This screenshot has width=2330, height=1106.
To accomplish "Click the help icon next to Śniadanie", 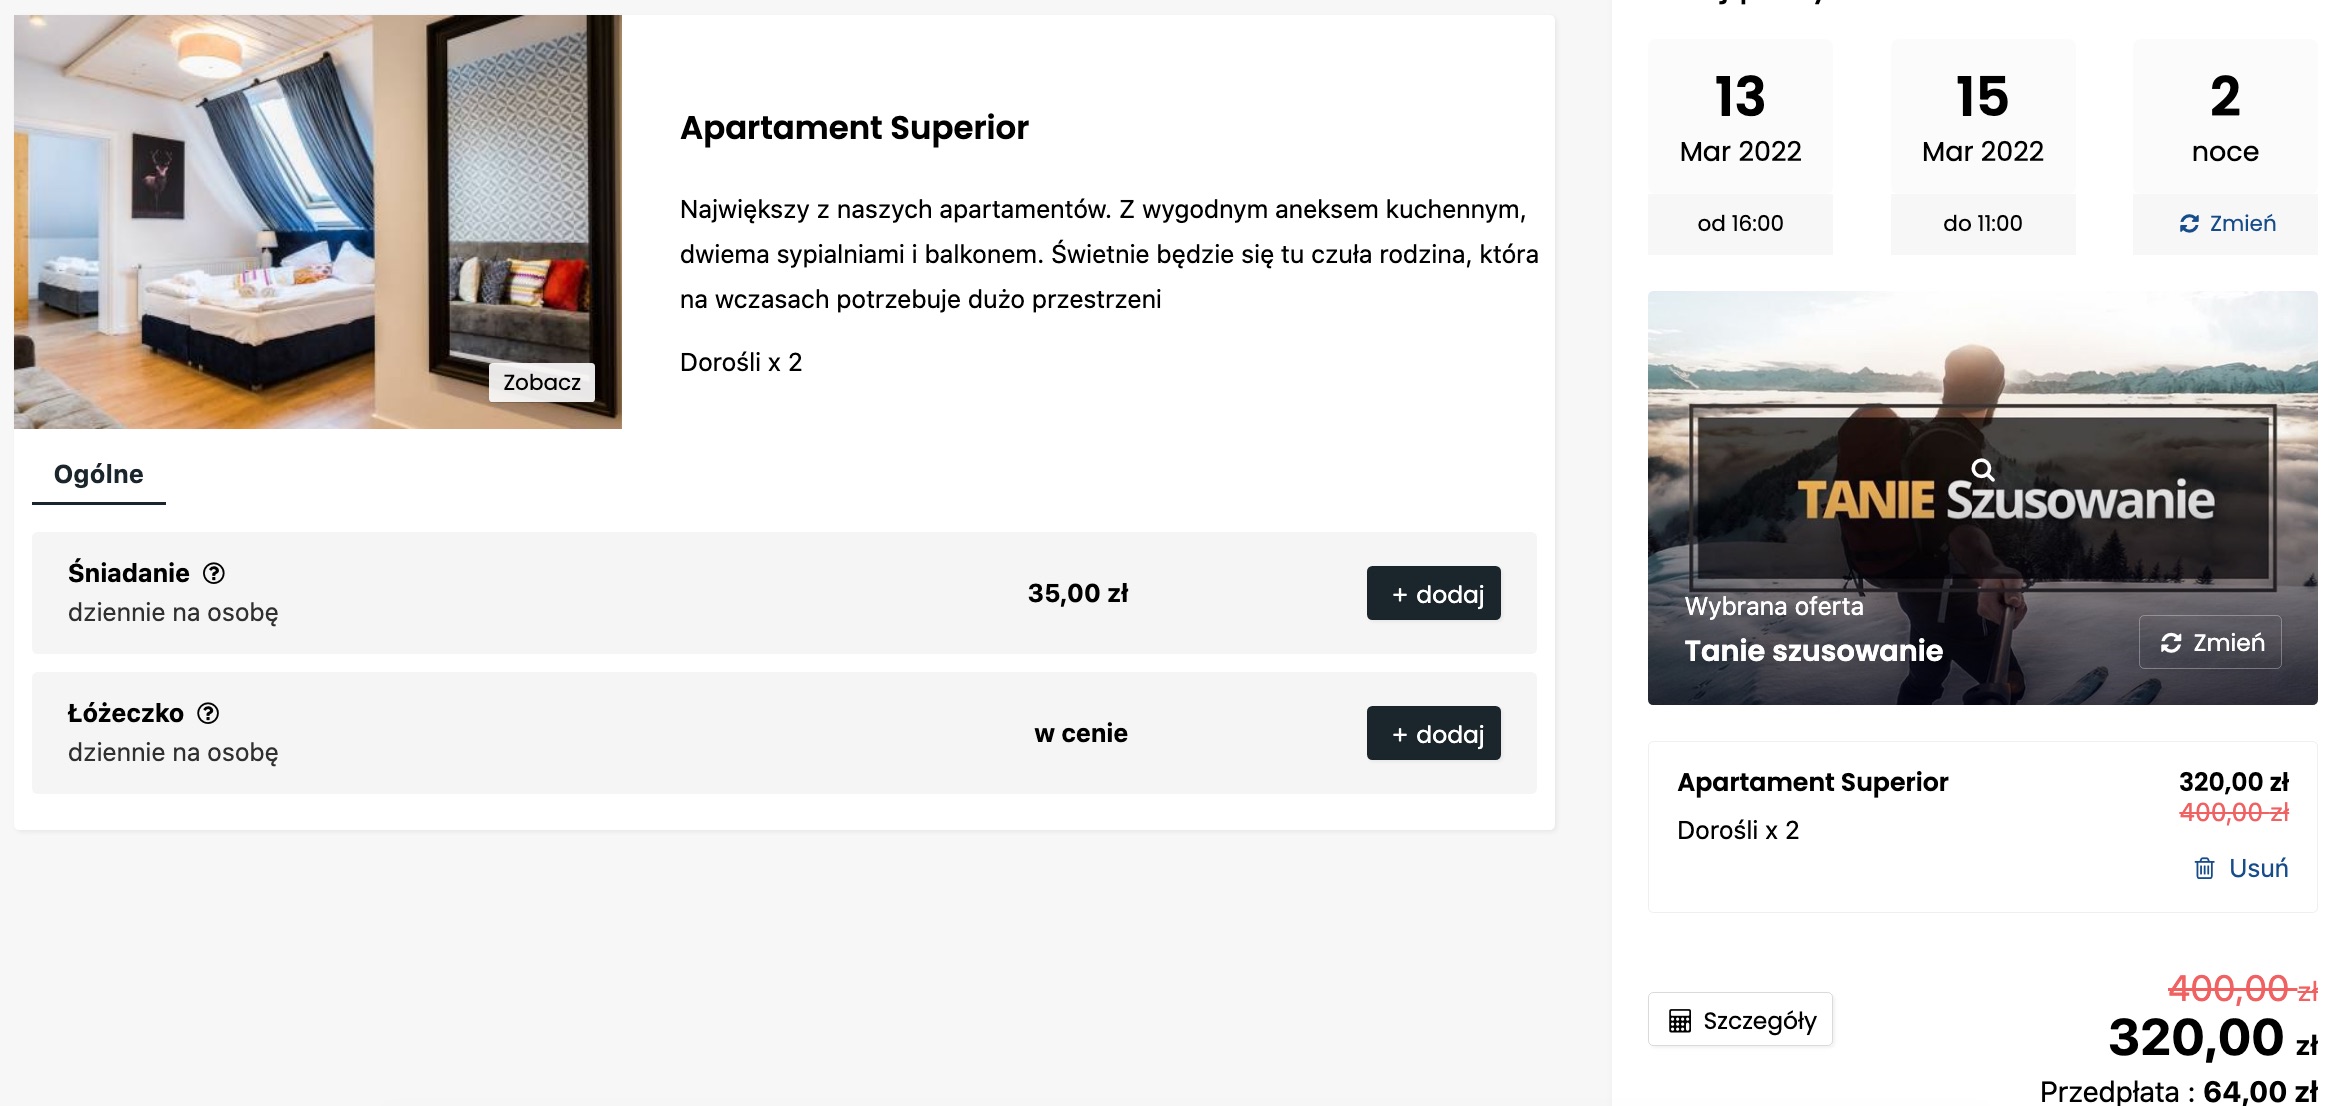I will (214, 573).
